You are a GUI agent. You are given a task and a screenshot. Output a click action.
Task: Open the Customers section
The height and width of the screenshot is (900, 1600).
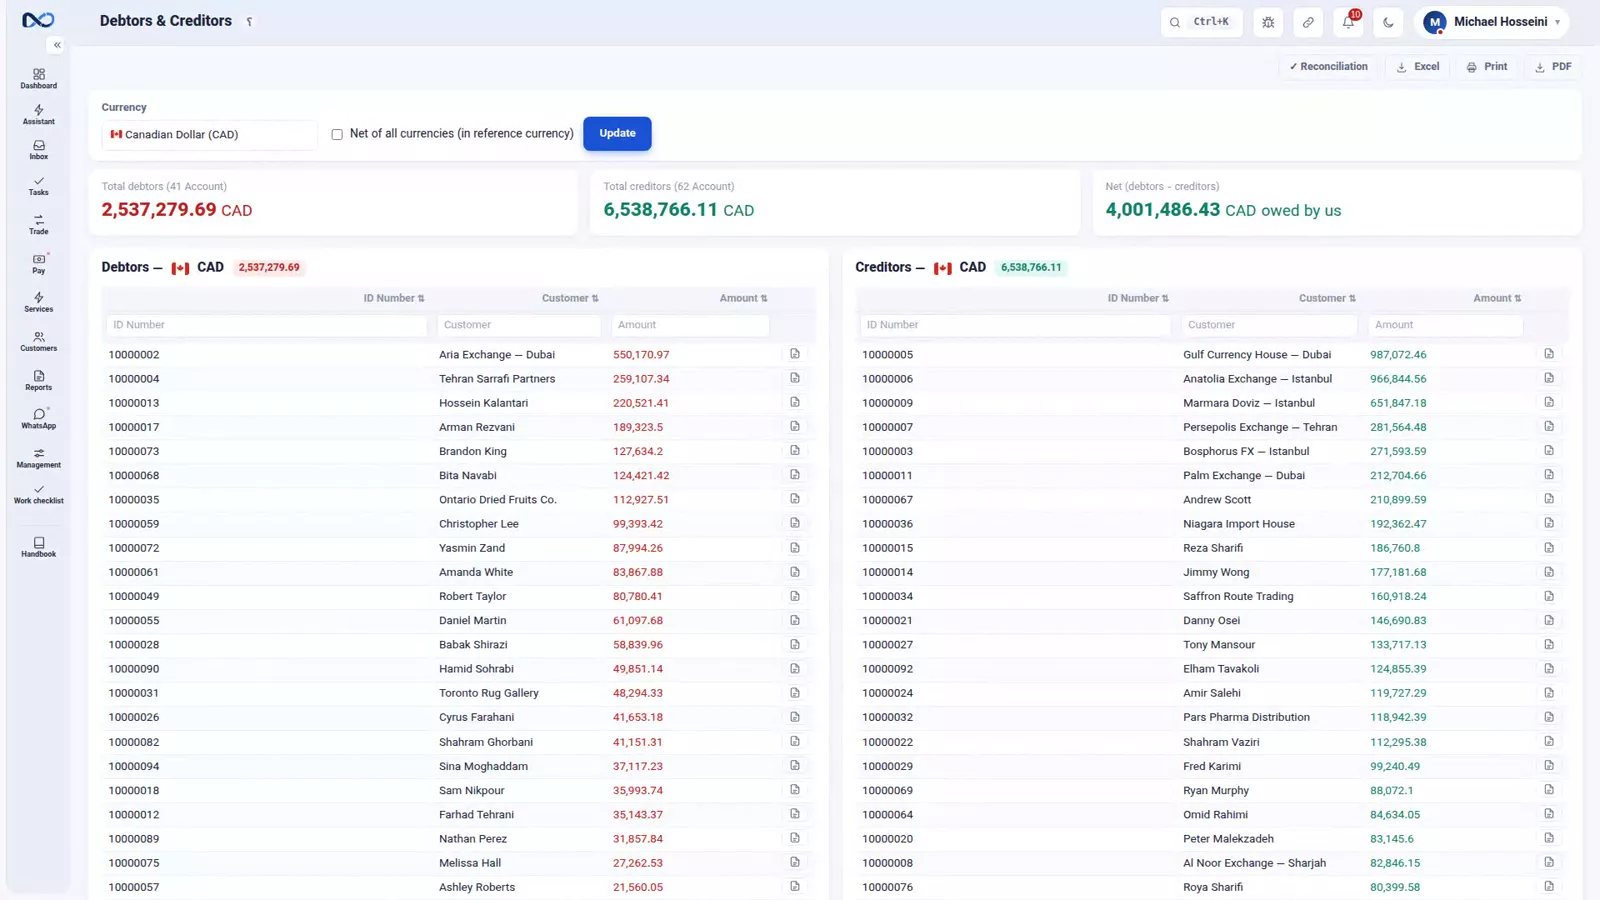[x=39, y=341]
